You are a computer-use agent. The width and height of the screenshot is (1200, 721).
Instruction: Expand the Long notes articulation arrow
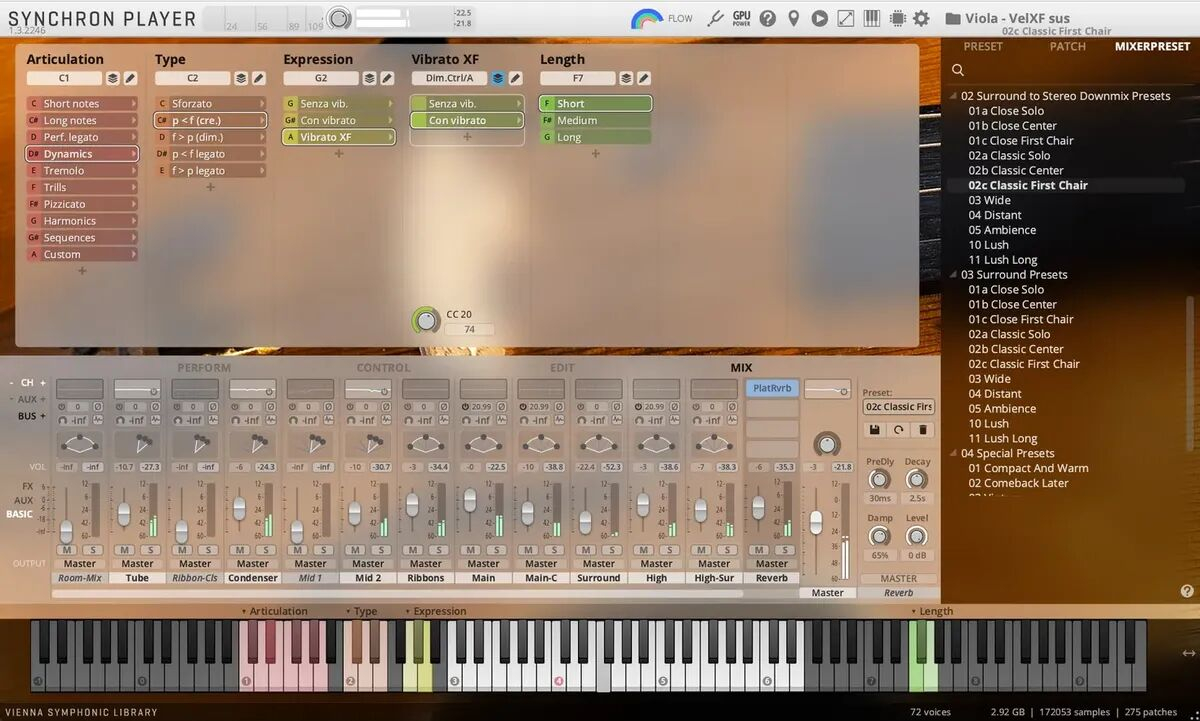tap(132, 121)
